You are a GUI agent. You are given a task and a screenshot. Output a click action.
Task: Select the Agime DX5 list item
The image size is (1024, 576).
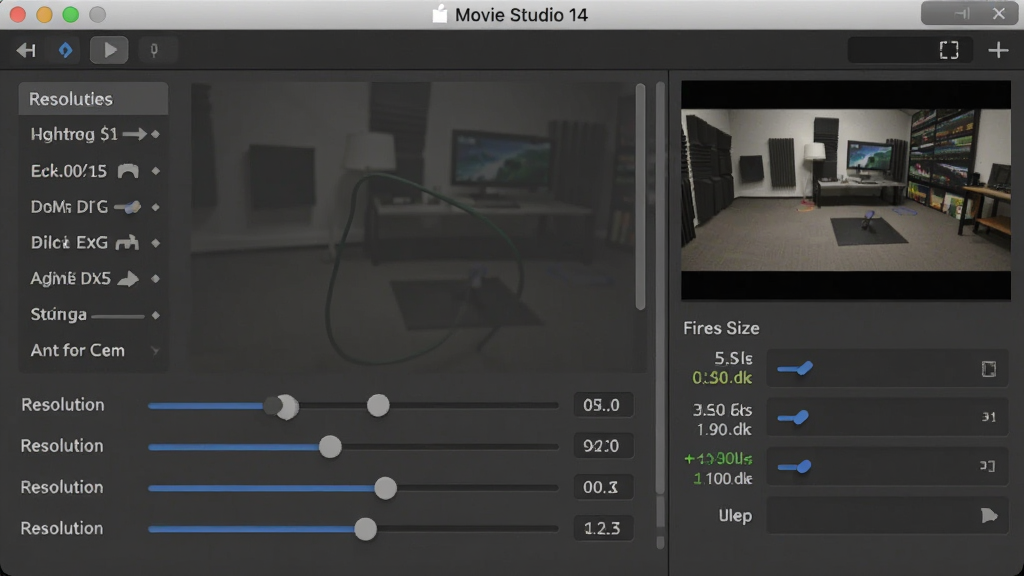pos(93,279)
